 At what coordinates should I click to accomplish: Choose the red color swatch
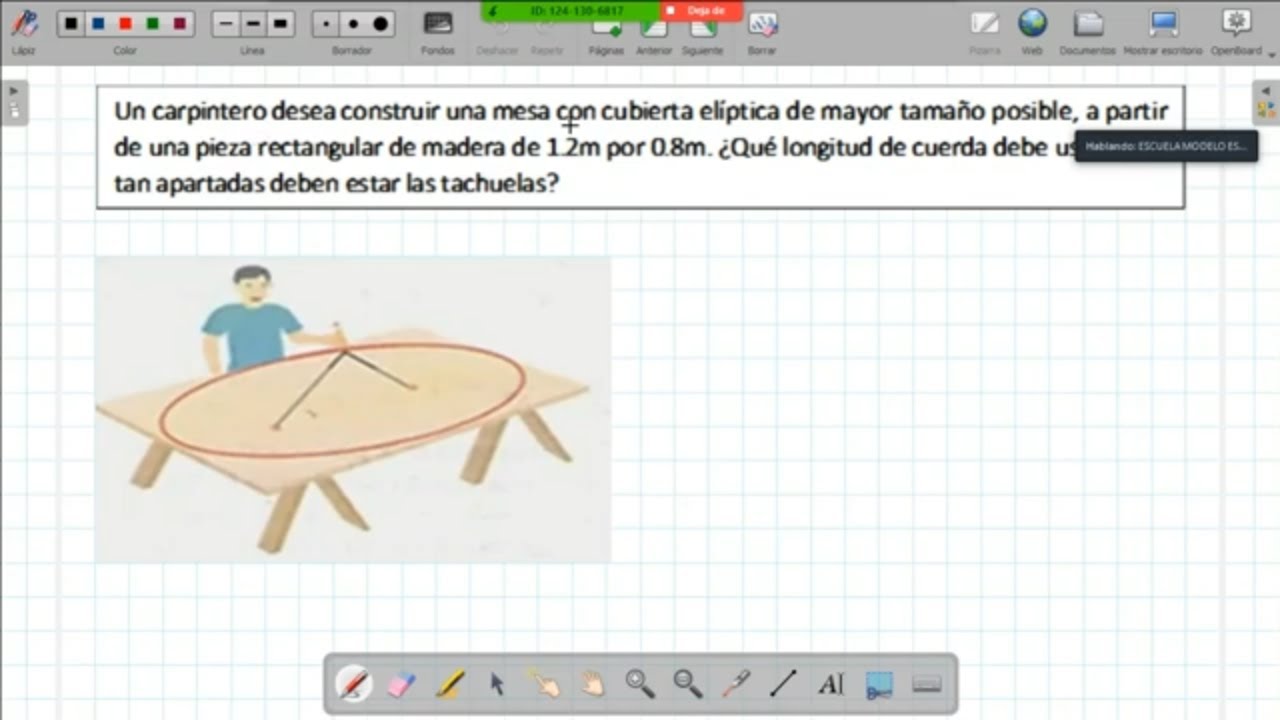point(125,23)
